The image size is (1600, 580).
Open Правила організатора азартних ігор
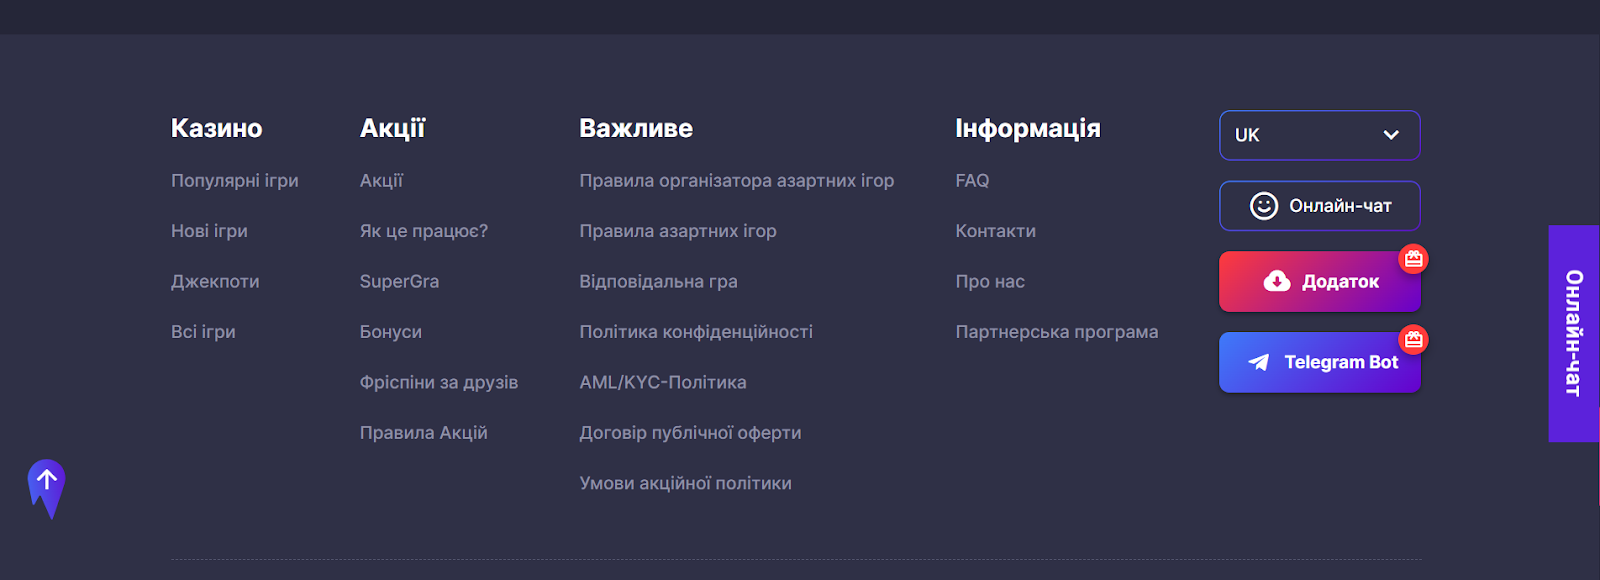click(737, 181)
